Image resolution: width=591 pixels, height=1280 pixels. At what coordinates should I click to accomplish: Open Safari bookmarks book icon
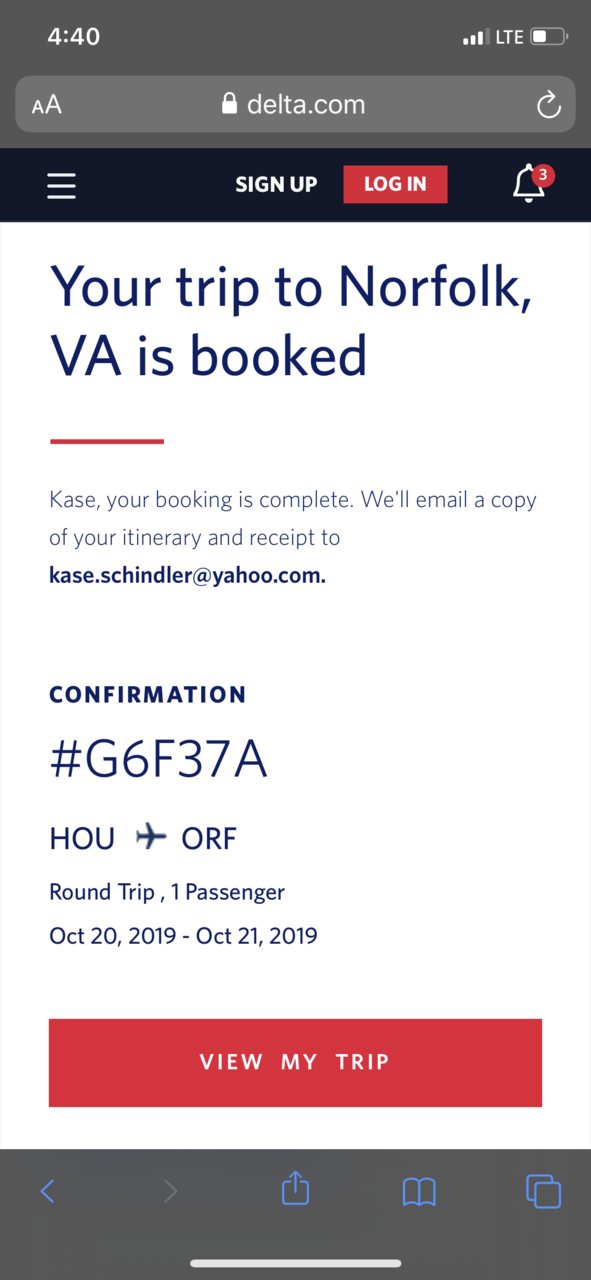click(419, 1191)
